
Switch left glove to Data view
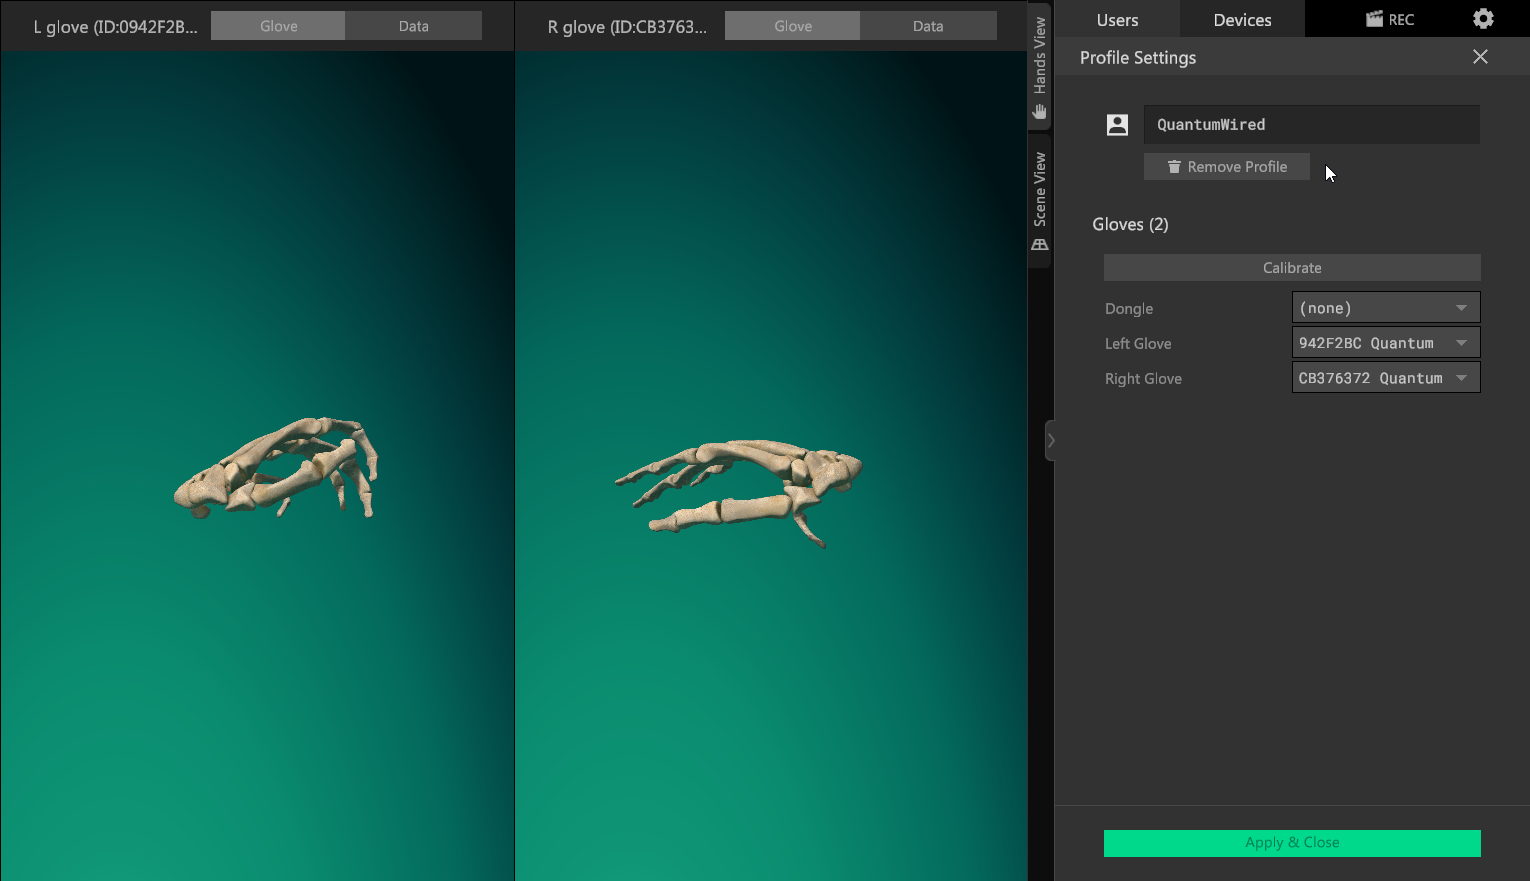(x=413, y=26)
